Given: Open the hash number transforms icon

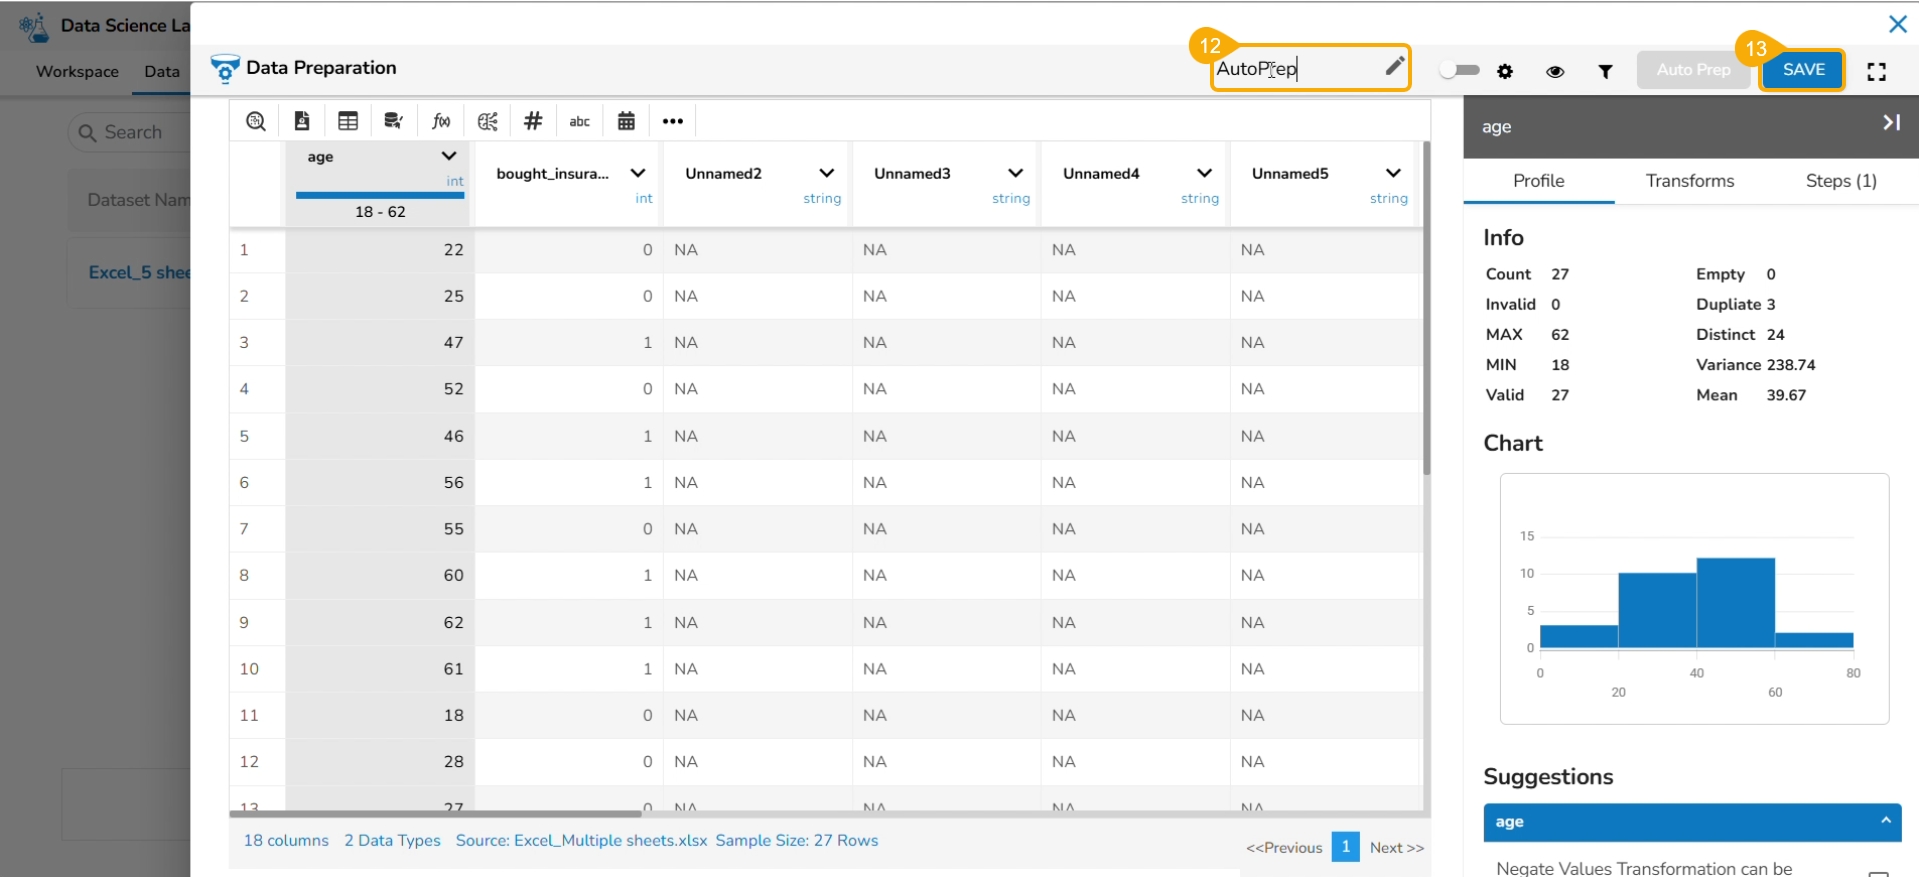Looking at the screenshot, I should [533, 121].
